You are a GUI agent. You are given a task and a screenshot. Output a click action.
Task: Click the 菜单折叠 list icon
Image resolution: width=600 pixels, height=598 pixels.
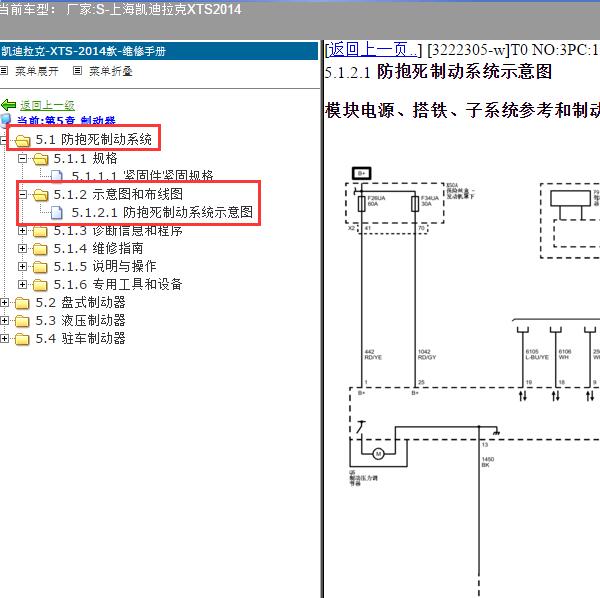point(77,71)
